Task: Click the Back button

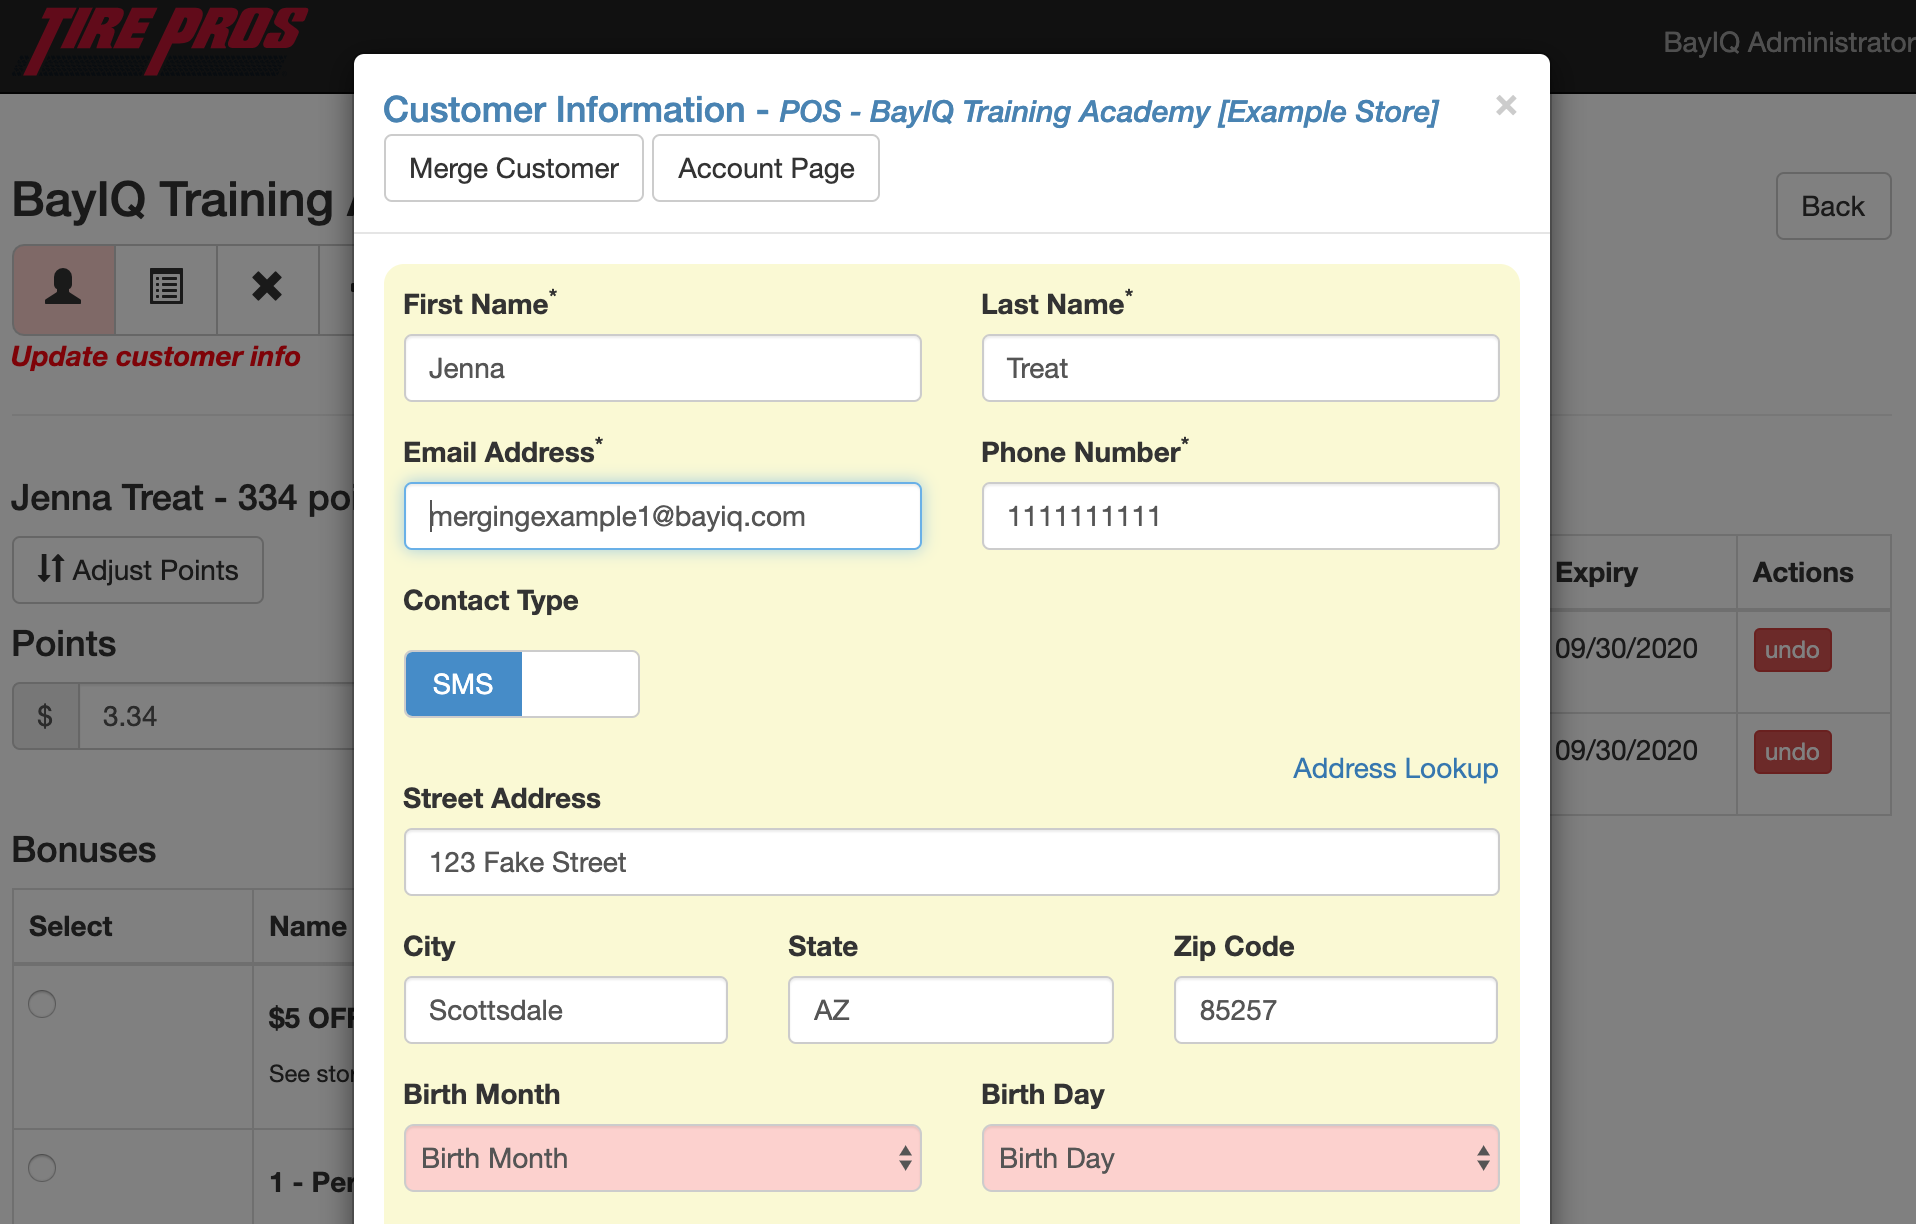Action: [1832, 206]
